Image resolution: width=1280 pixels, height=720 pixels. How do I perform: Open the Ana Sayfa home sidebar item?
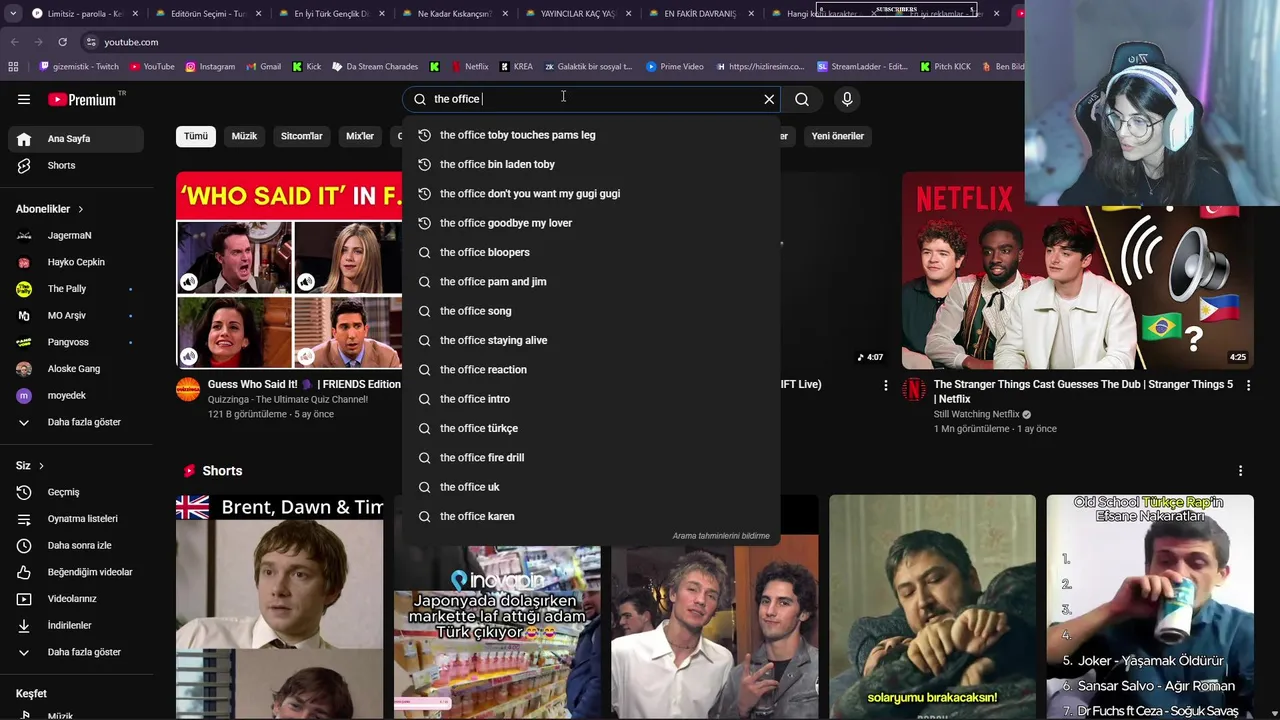[x=76, y=139]
